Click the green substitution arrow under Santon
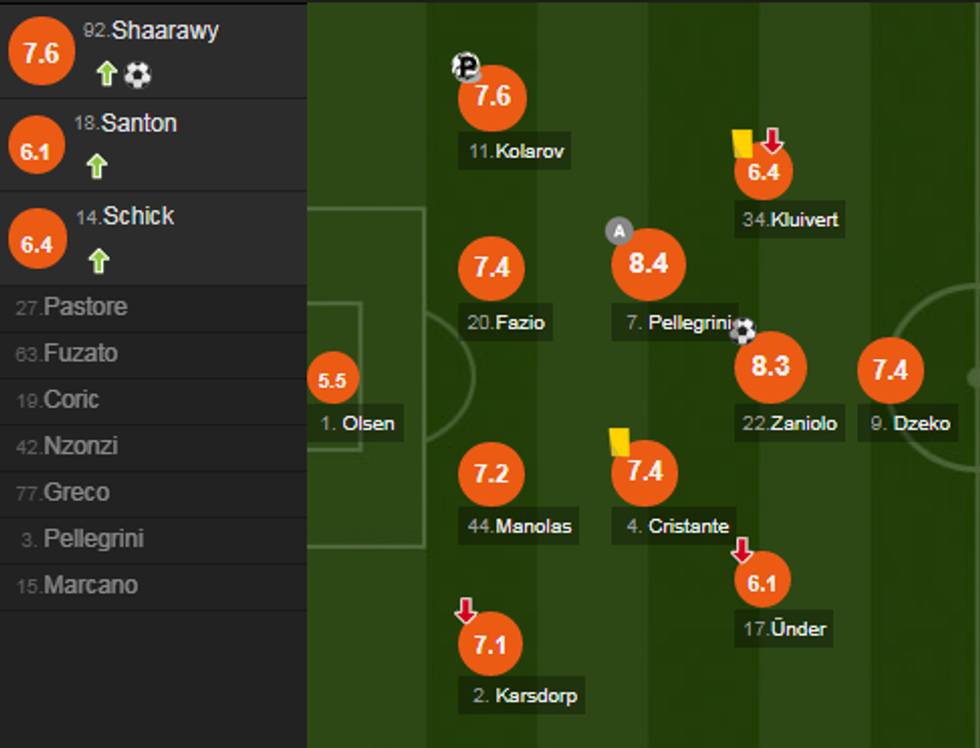980x748 pixels. point(97,166)
